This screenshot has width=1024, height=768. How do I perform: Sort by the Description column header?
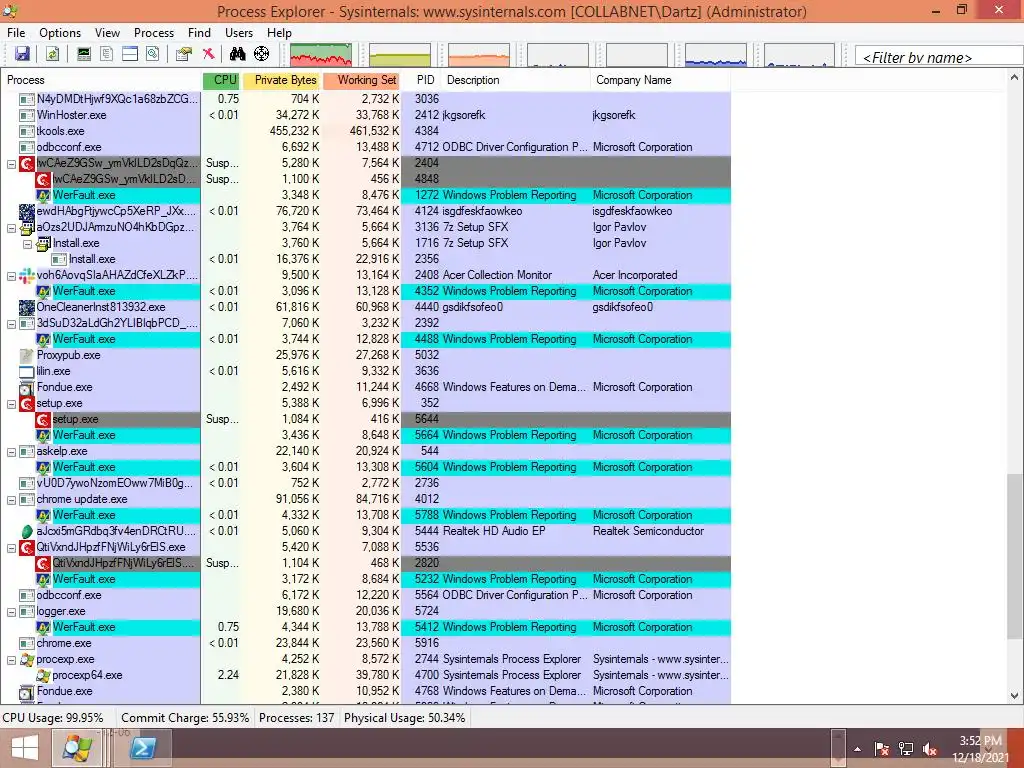pos(516,80)
